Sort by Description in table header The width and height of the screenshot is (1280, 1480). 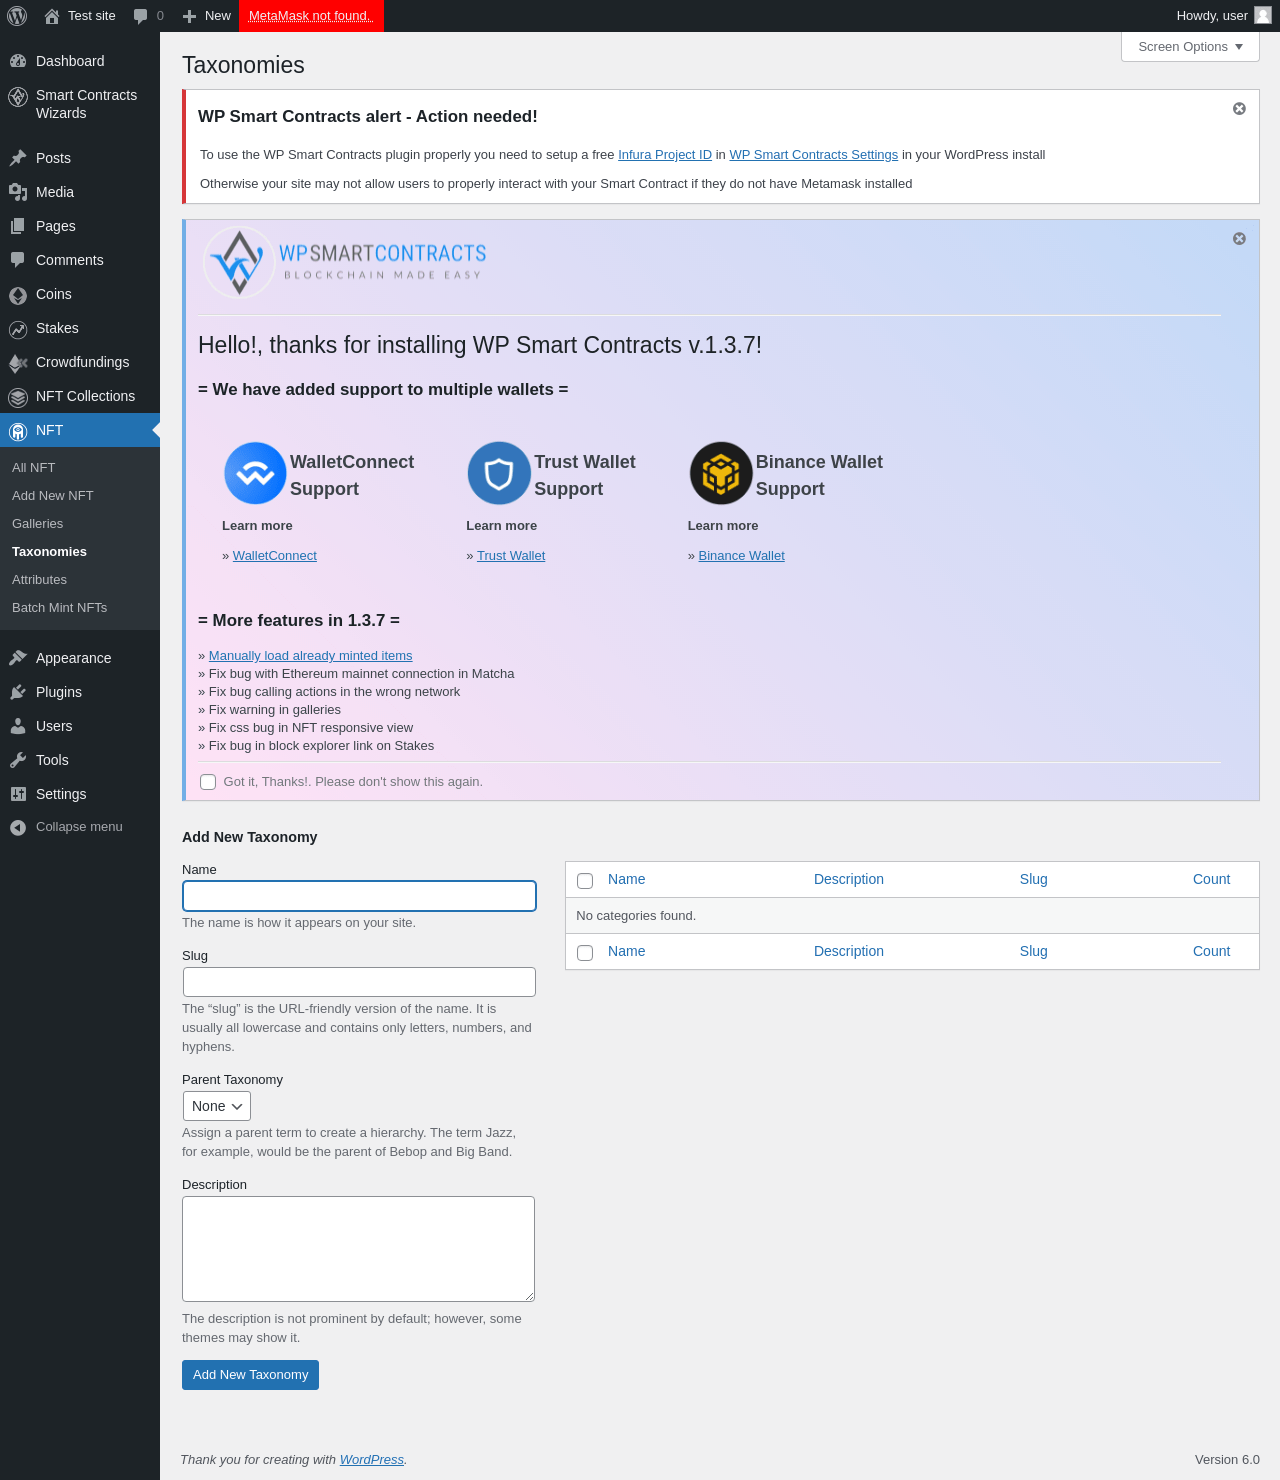(x=849, y=879)
